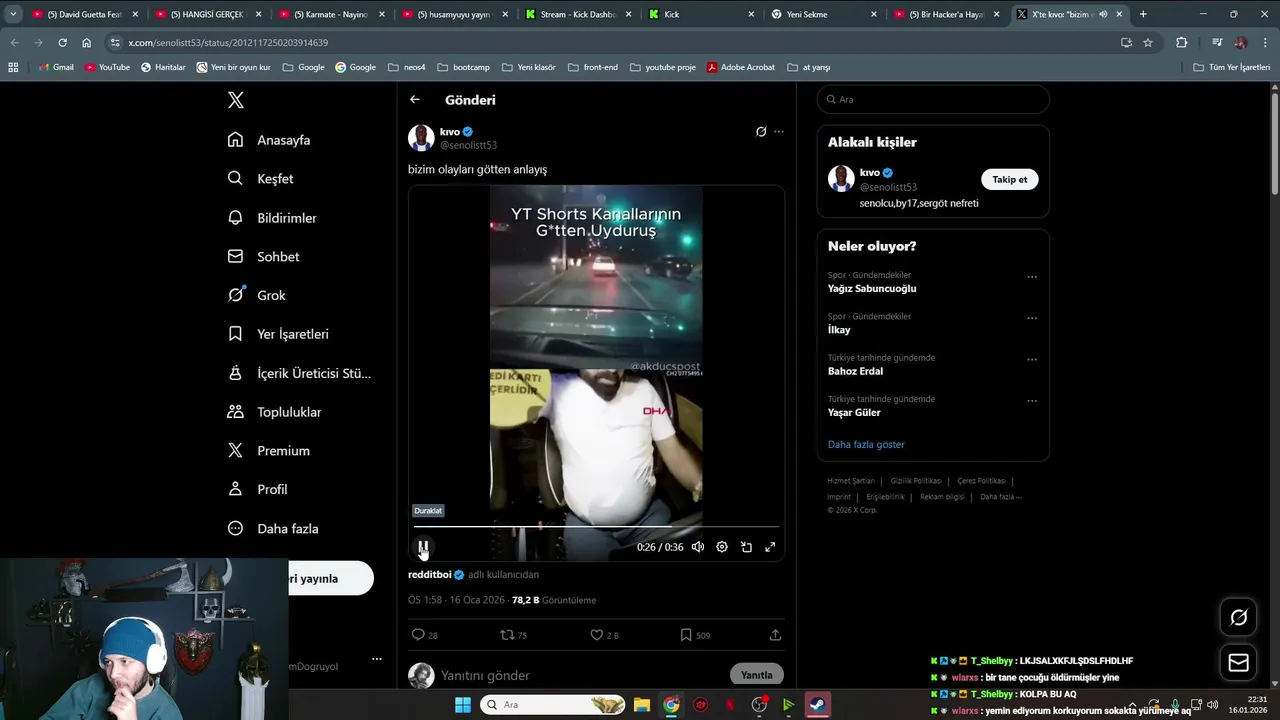The image size is (1280, 720).
Task: Open File Explorer from the taskbar
Action: 642,705
